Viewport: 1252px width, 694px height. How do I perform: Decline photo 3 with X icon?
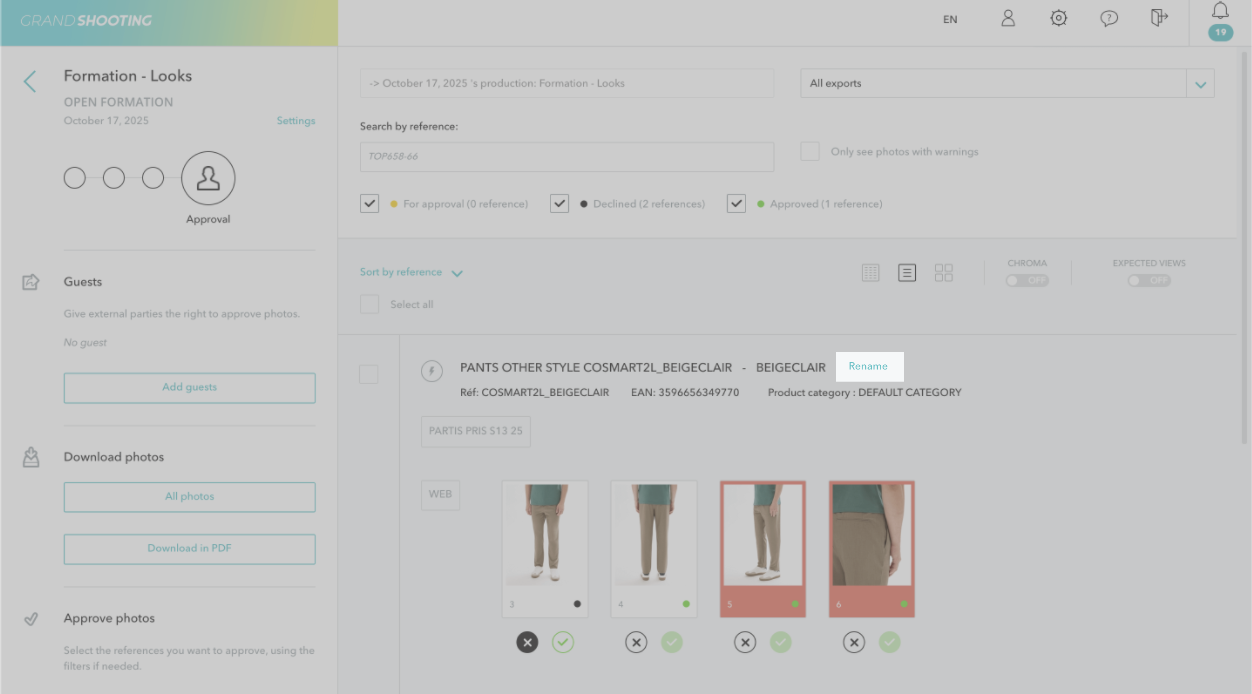(527, 643)
